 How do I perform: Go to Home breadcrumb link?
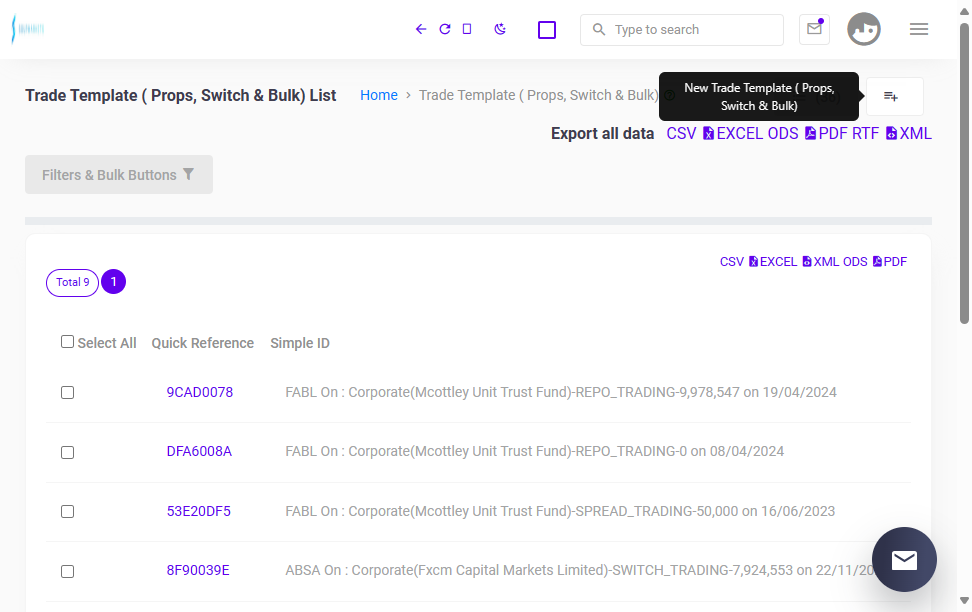[379, 95]
